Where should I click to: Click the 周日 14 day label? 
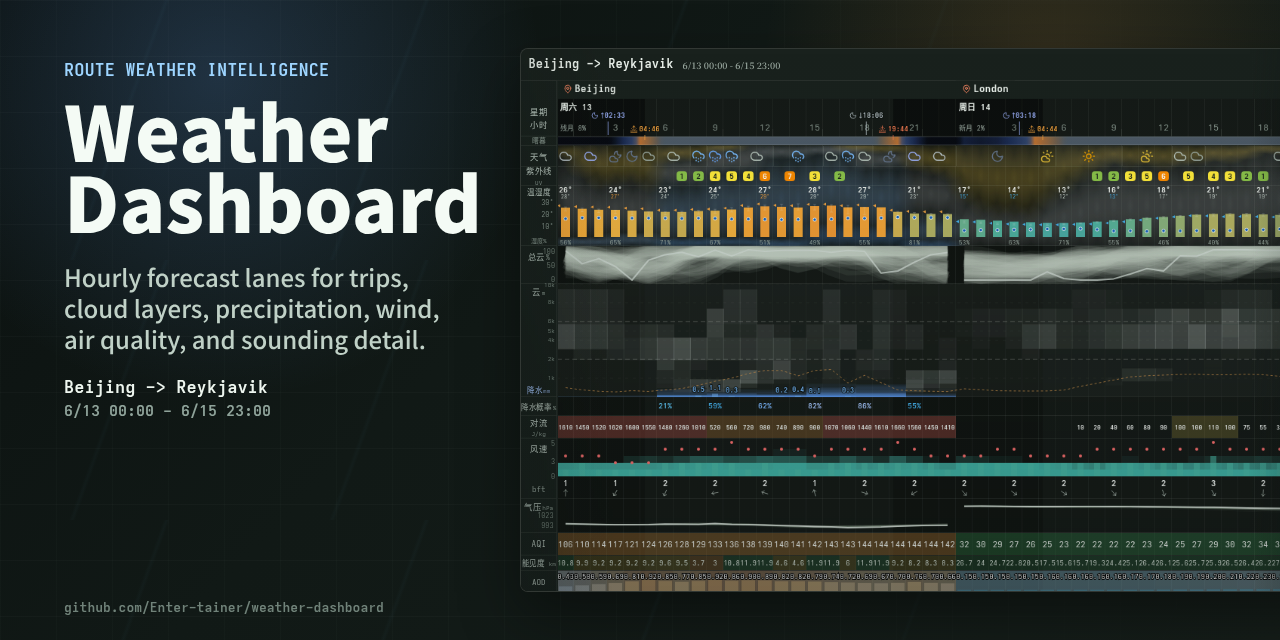(975, 107)
